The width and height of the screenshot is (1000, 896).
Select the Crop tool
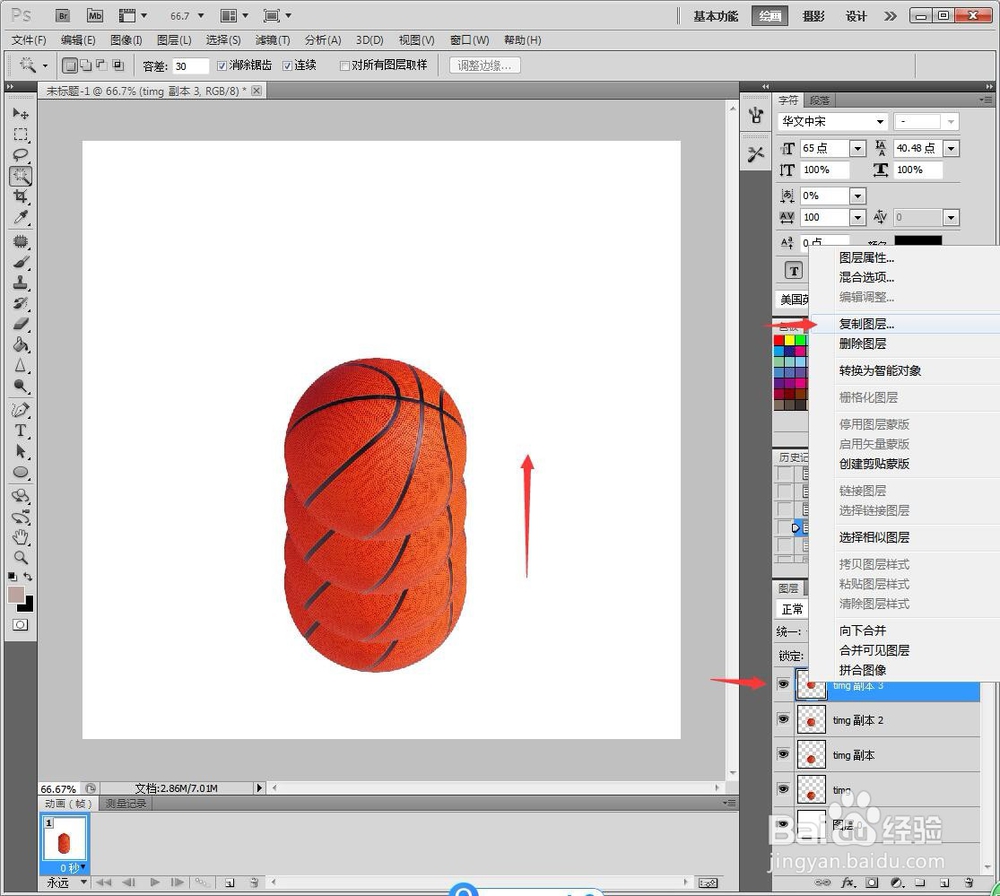22,196
